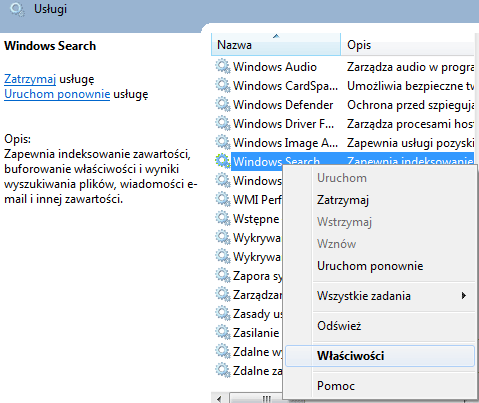Click gear icon beside Windows Driver F...
This screenshot has width=479, height=403.
point(222,123)
